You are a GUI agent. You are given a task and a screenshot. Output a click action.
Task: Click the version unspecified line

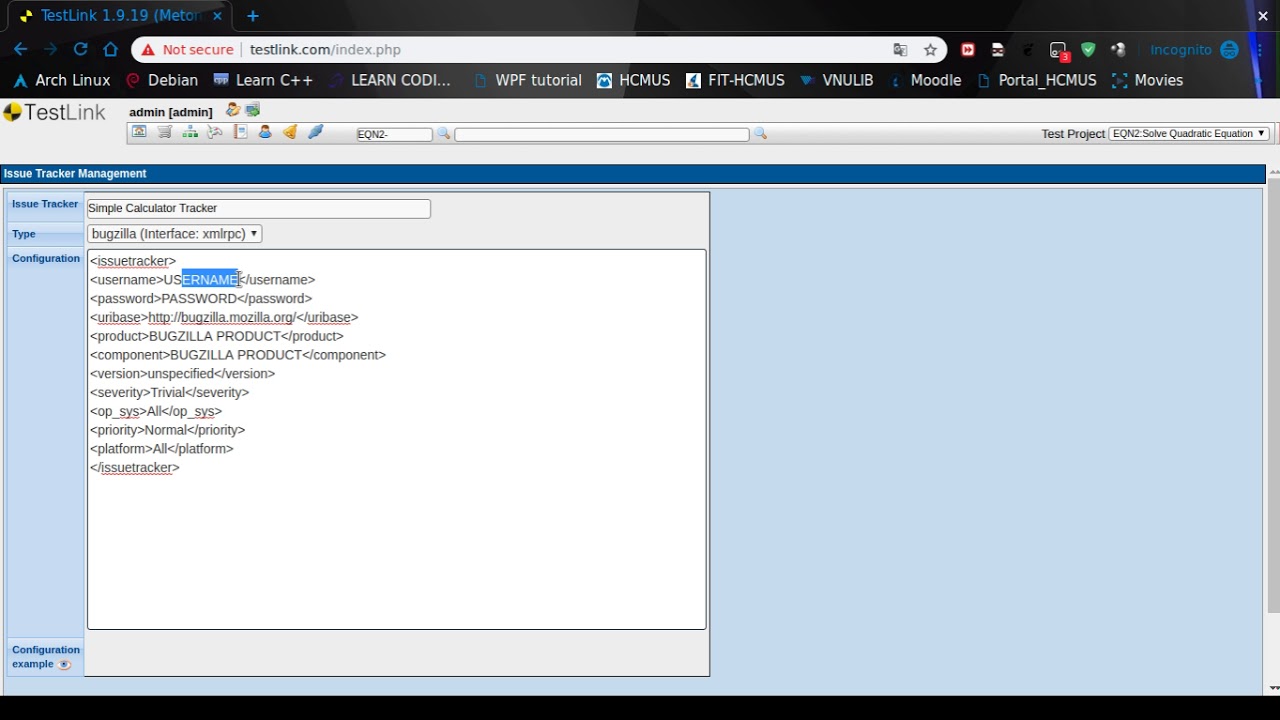[x=182, y=373]
